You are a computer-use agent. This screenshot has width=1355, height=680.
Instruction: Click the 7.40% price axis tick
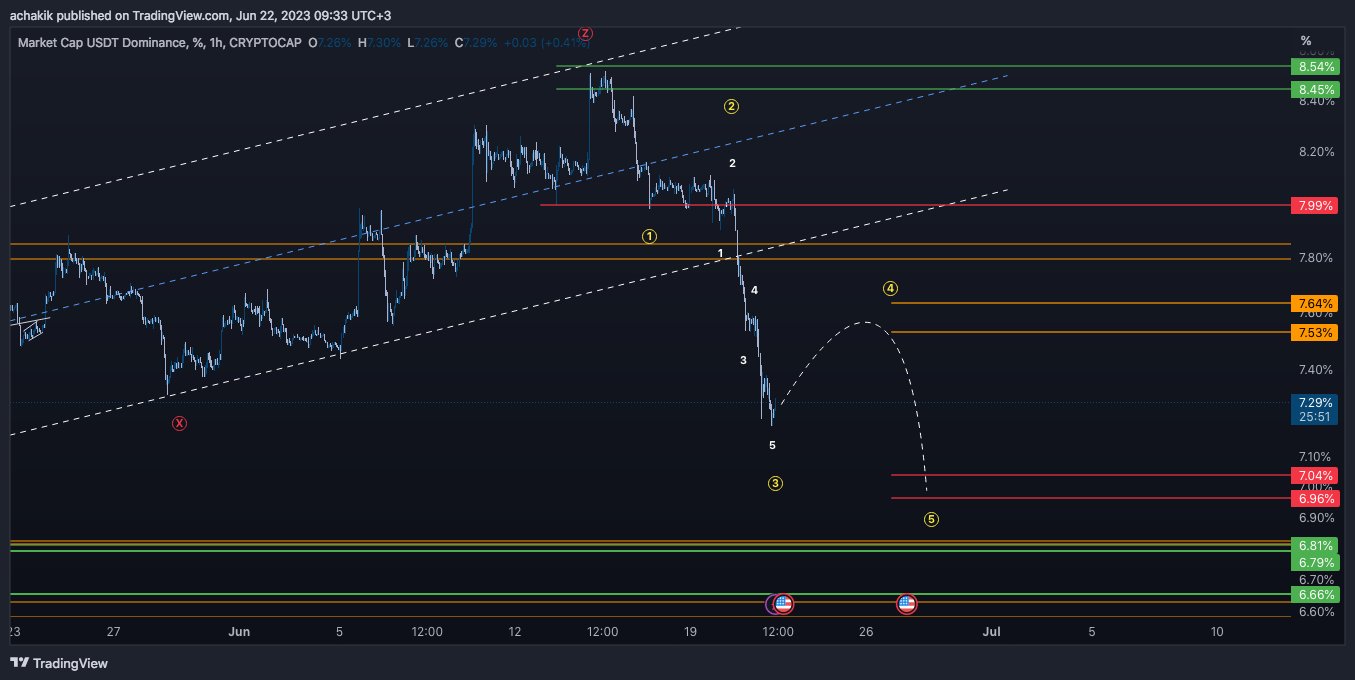(x=1316, y=370)
